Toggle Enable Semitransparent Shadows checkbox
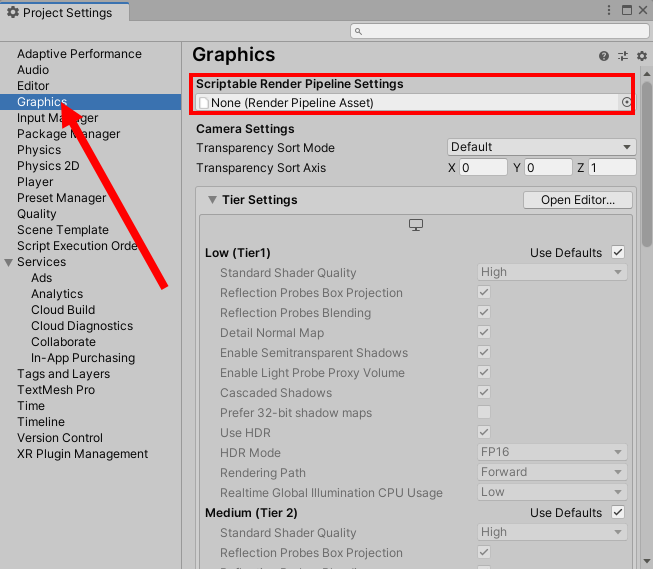Screen dimensions: 653x569 484,352
